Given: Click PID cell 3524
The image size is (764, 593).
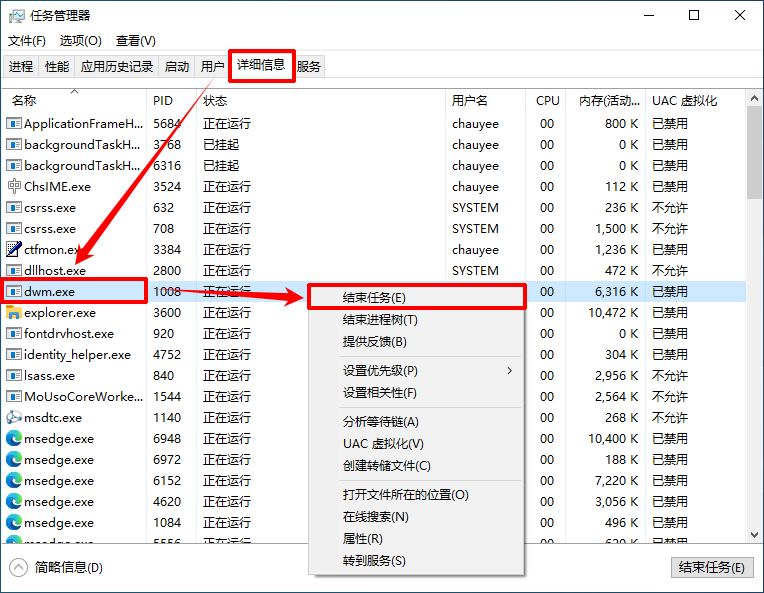Looking at the screenshot, I should pyautogui.click(x=167, y=187).
